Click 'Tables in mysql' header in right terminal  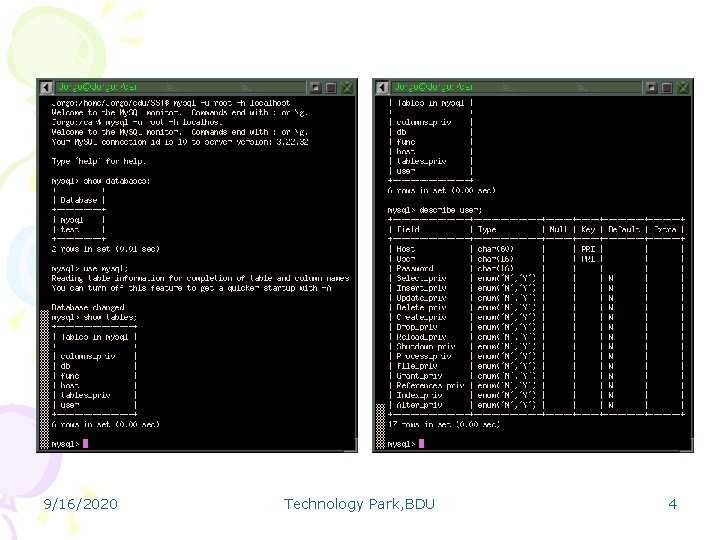(430, 103)
